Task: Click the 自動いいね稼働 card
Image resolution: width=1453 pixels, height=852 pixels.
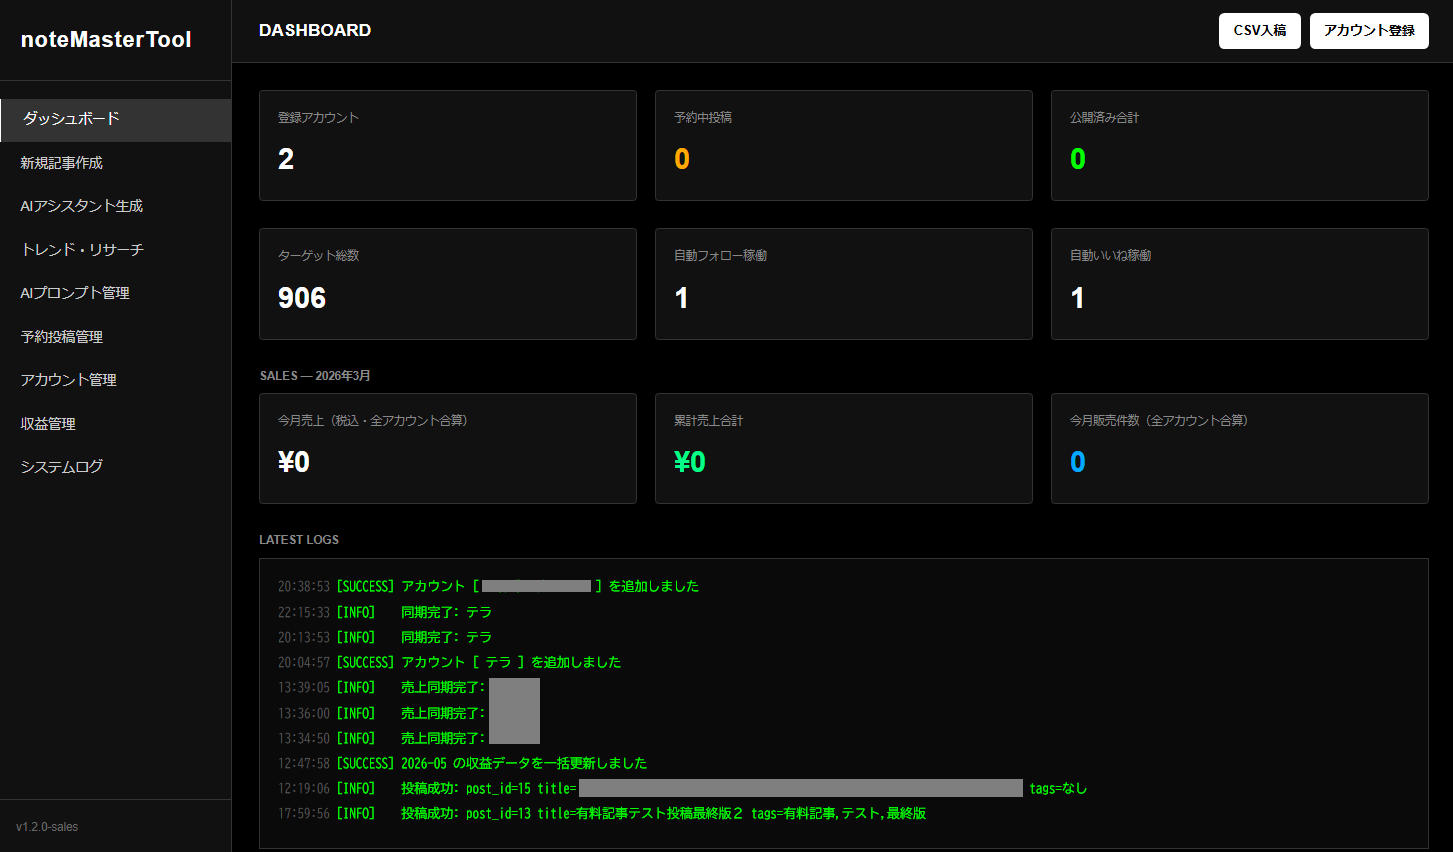Action: 1239,284
